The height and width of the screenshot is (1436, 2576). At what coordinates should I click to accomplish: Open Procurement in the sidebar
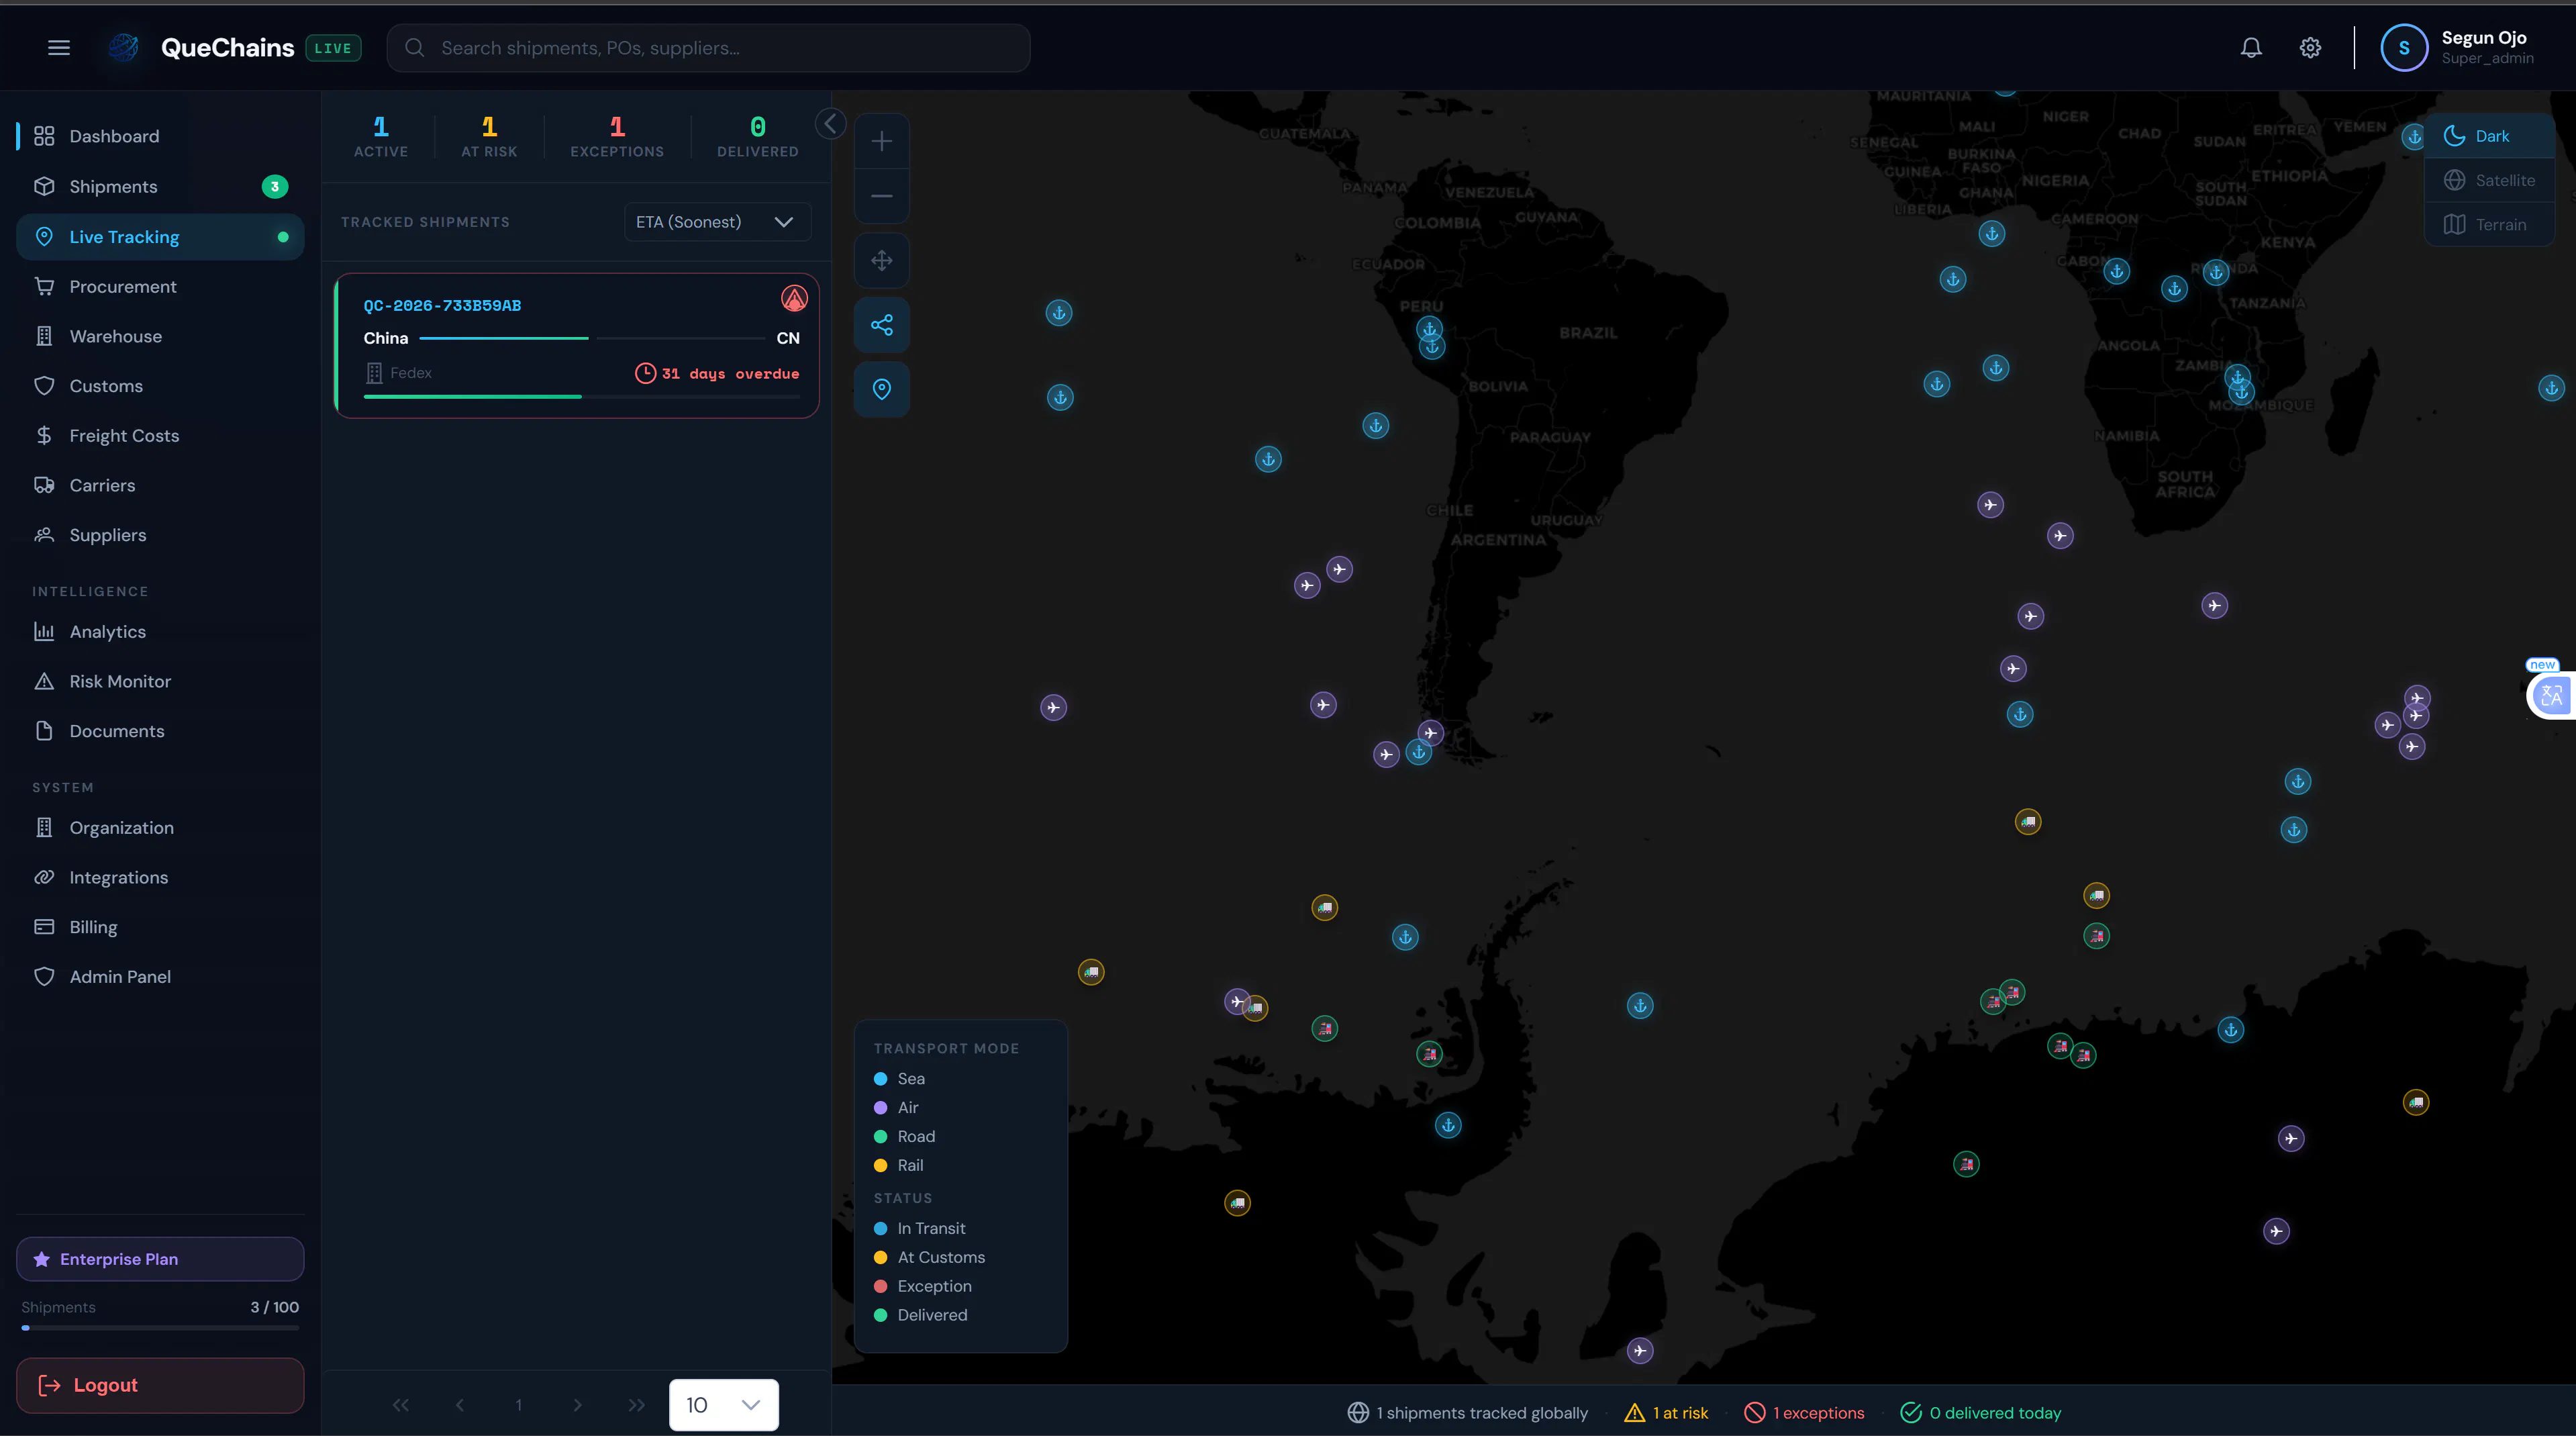pyautogui.click(x=160, y=286)
